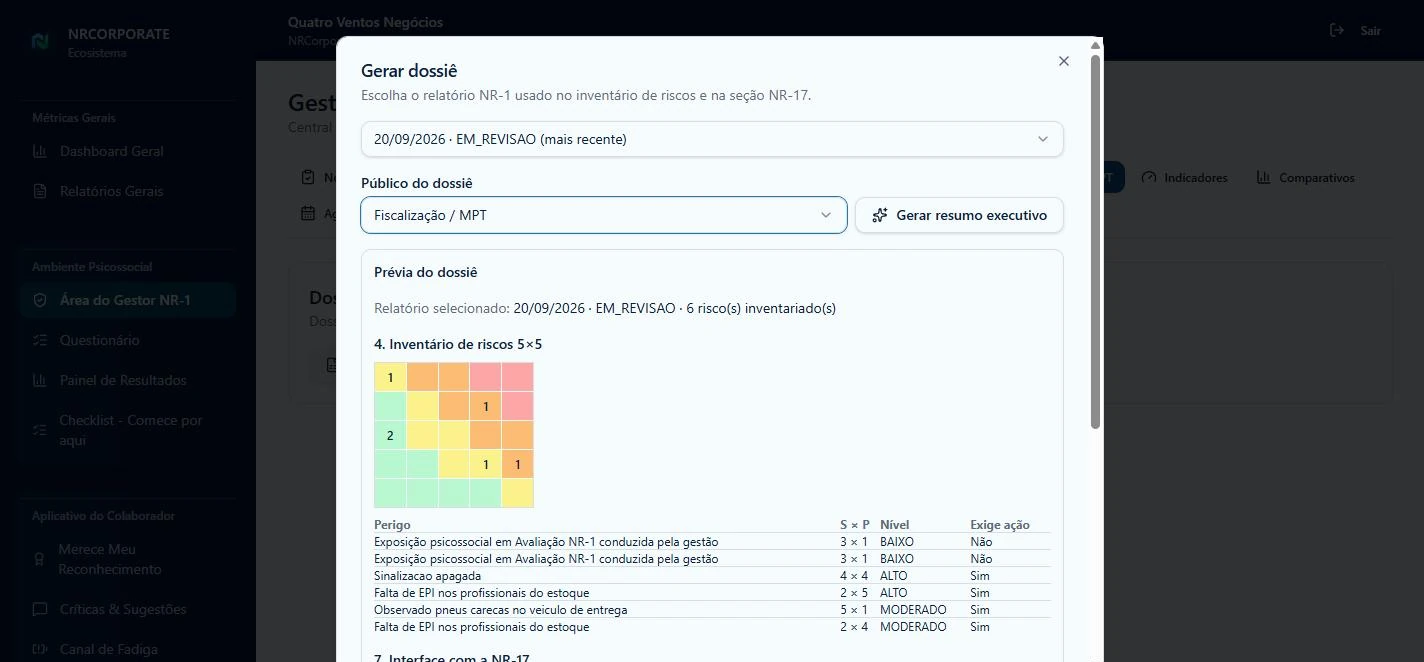Image resolution: width=1424 pixels, height=662 pixels.
Task: Click the Checklist - Comece por aqui icon
Action: (40, 430)
